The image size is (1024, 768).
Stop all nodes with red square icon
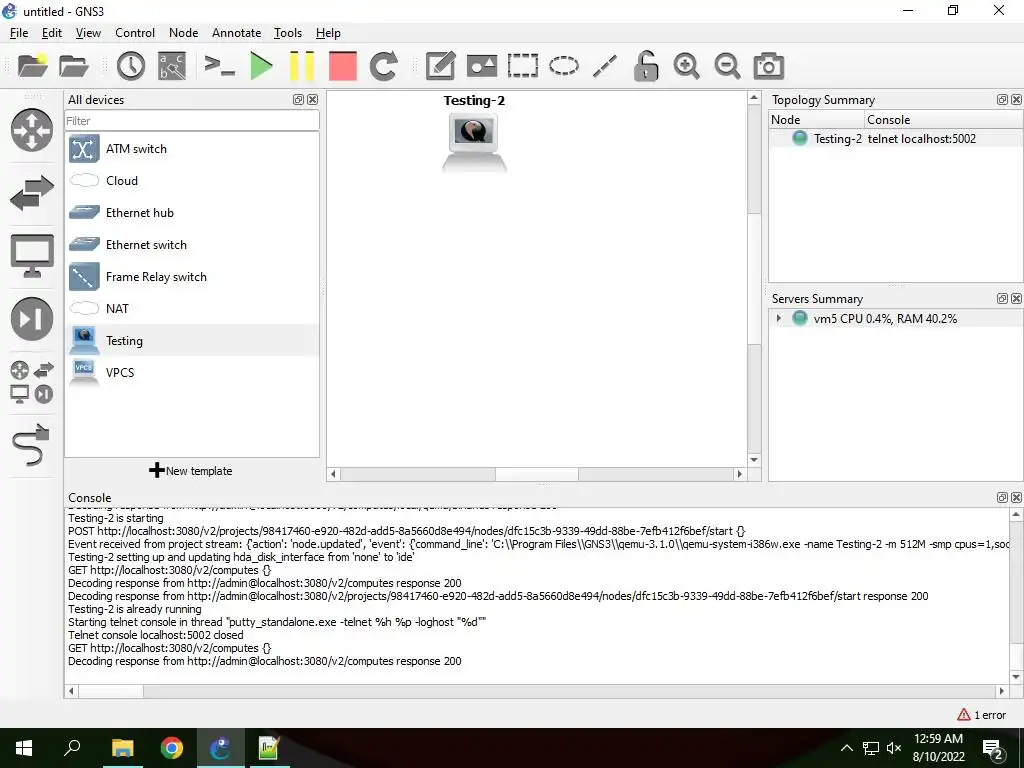pyautogui.click(x=342, y=66)
